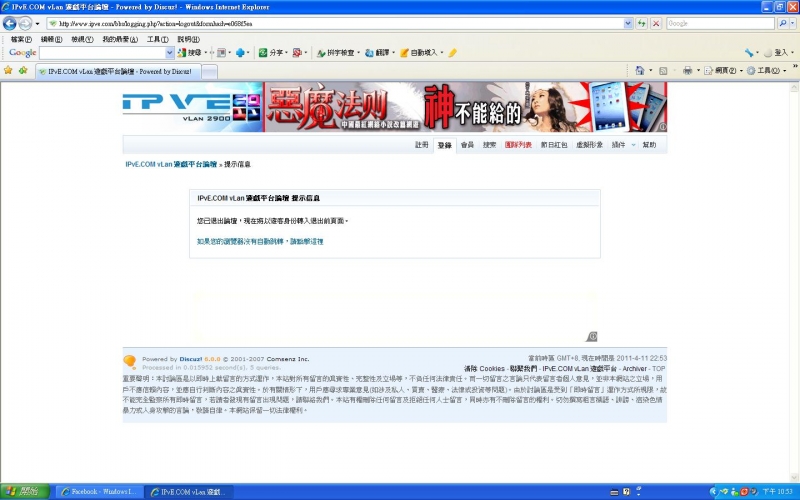Expand Google Toolbar search box dropdown
This screenshot has height=500, width=800.
pos(170,53)
